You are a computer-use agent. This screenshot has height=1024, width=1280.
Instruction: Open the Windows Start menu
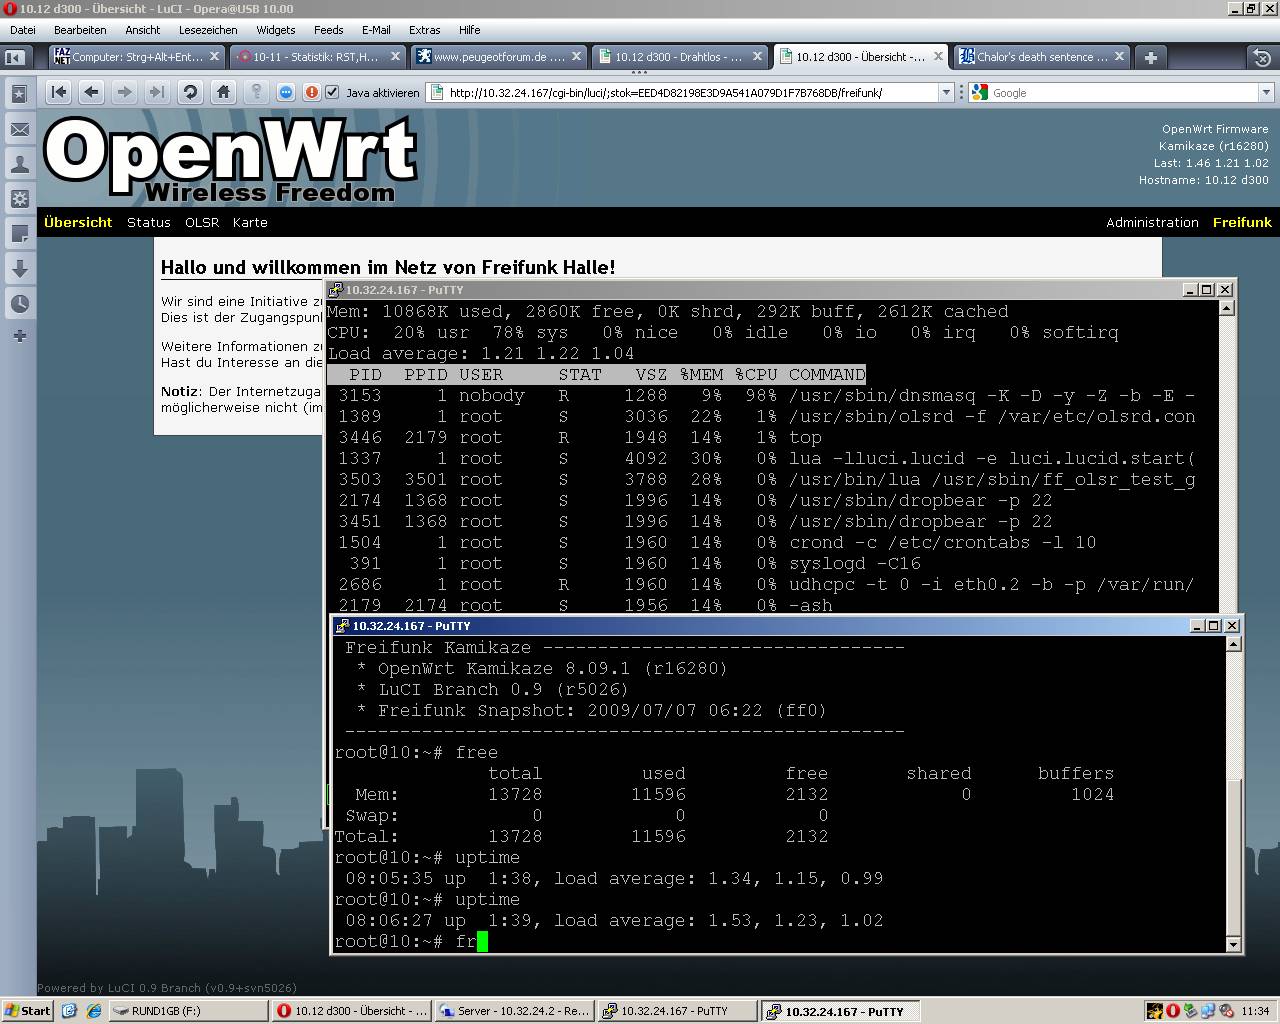click(x=27, y=1011)
